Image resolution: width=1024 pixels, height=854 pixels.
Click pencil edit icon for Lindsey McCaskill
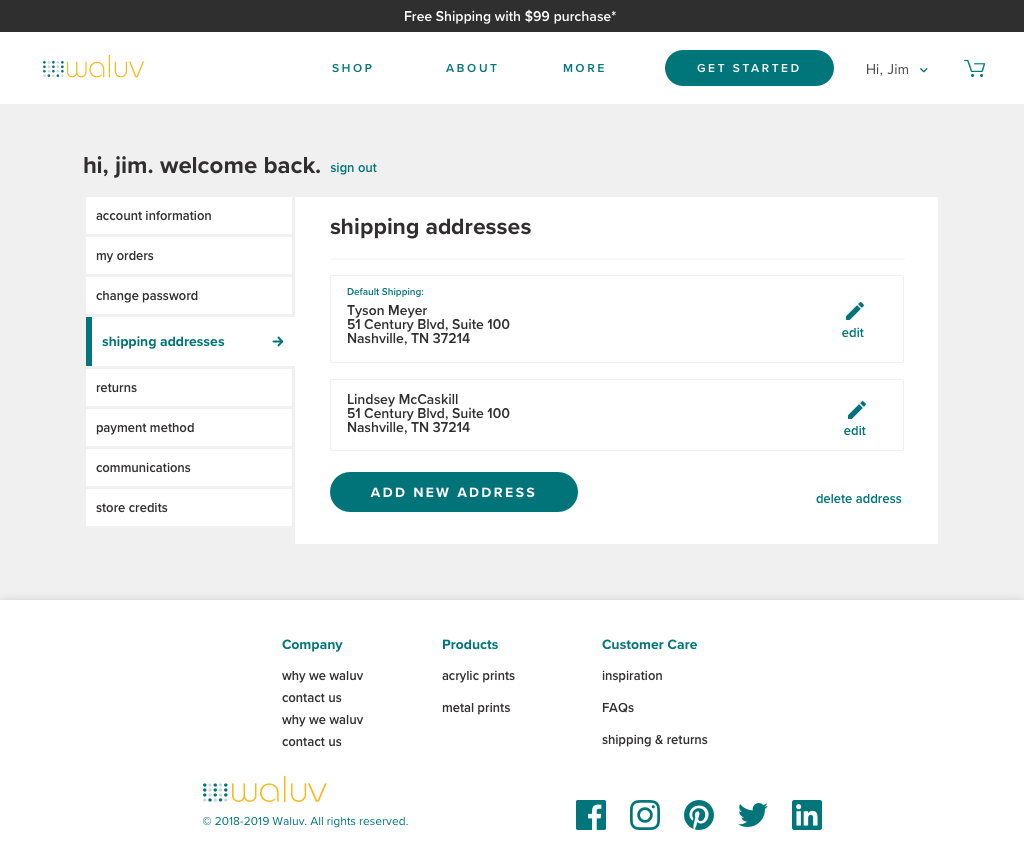[856, 410]
